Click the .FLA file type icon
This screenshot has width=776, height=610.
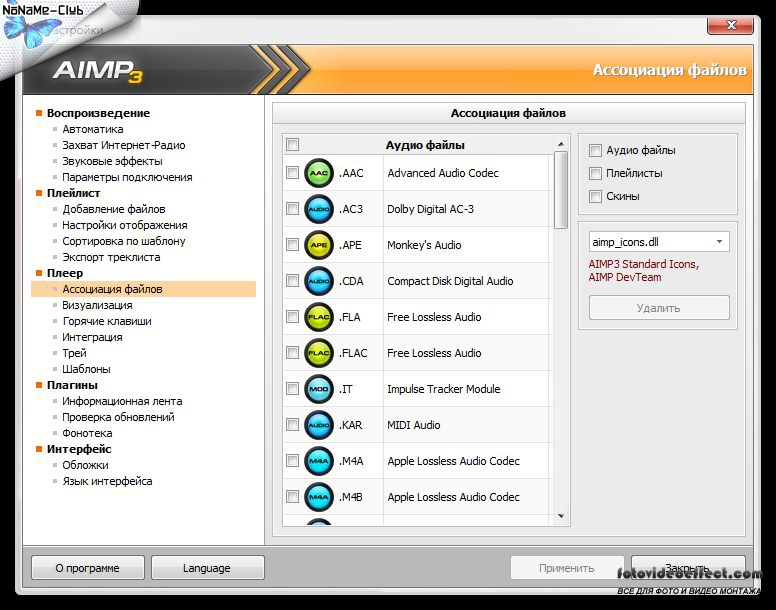click(319, 317)
